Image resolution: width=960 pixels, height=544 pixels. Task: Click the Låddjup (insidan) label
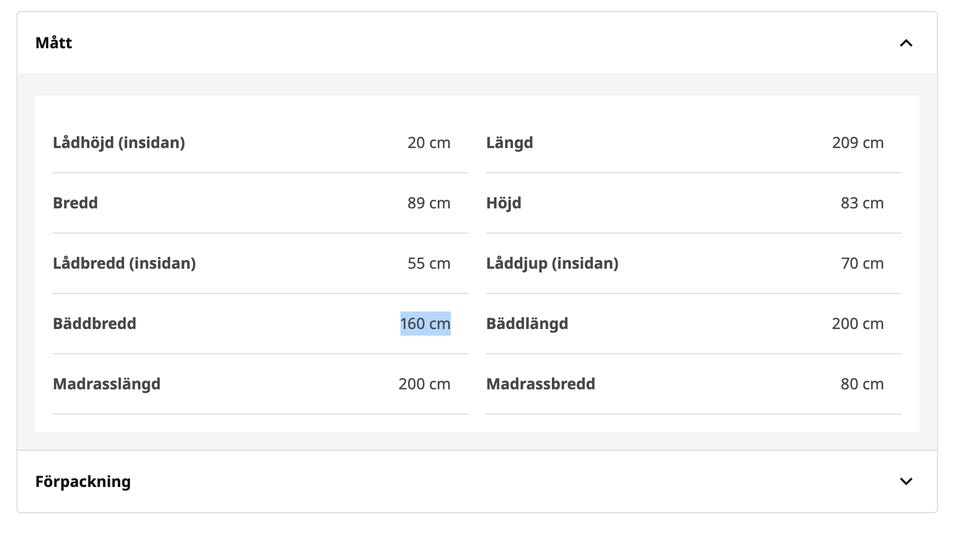click(x=552, y=263)
